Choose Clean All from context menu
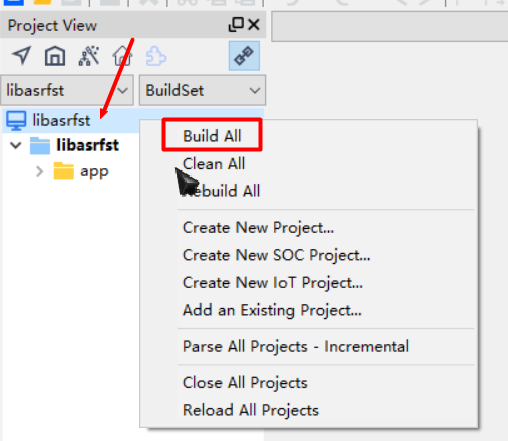Screen dimensions: 508x441 coord(214,164)
